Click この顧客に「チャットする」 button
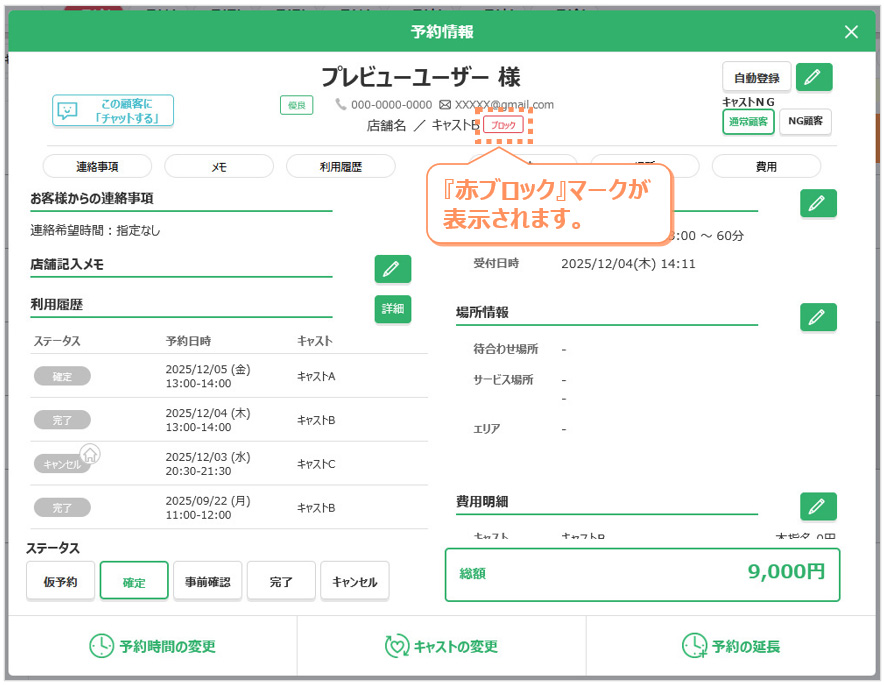The height and width of the screenshot is (685, 884). [x=113, y=111]
